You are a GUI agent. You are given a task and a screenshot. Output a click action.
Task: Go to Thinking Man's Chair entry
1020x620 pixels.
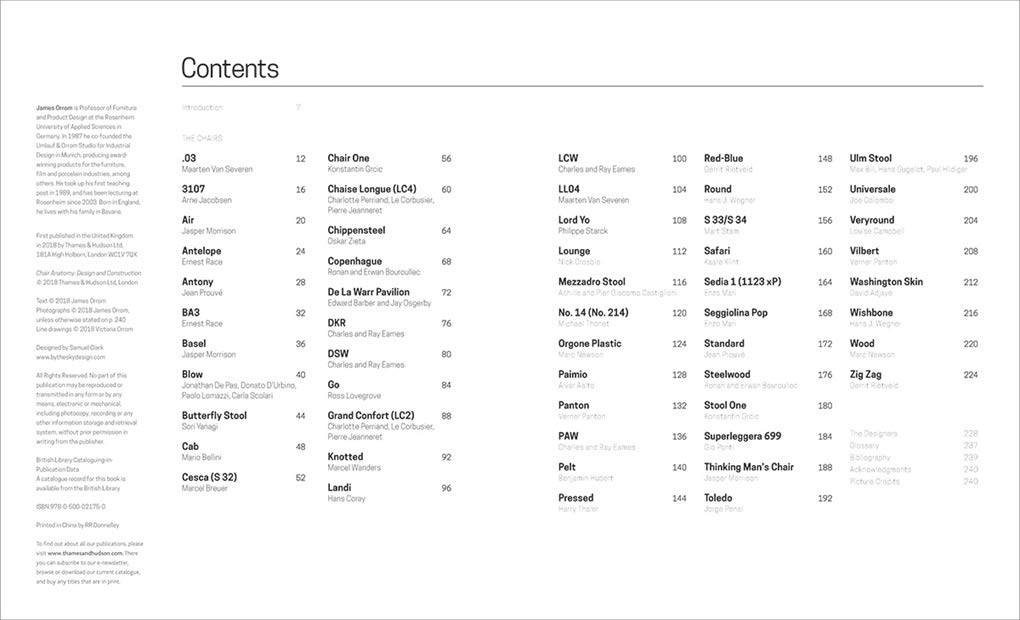(x=748, y=467)
